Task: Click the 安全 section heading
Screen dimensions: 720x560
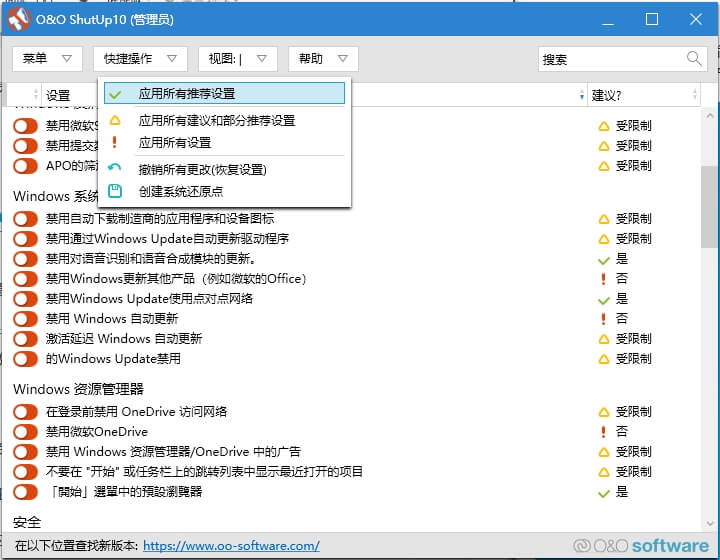Action: tap(27, 522)
